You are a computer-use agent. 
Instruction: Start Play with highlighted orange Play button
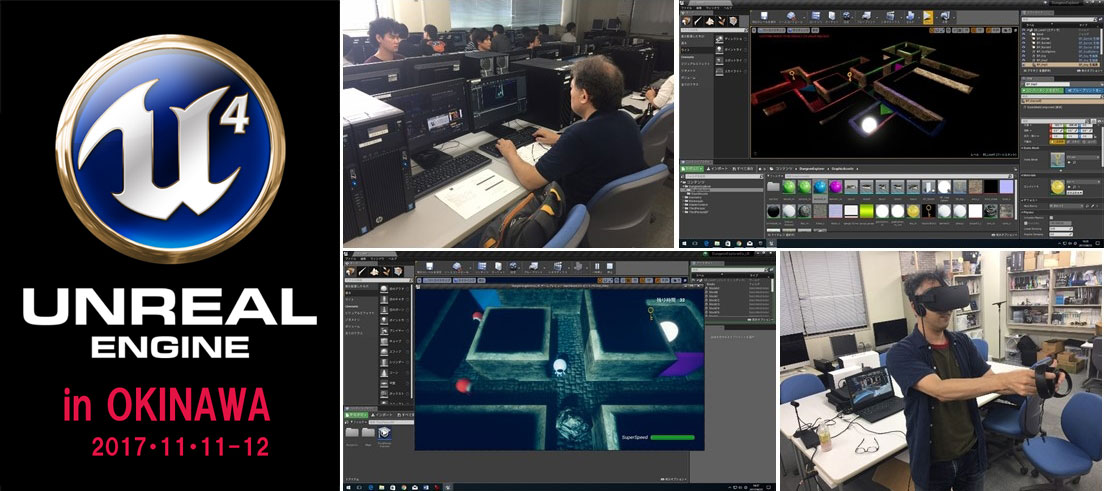click(x=928, y=18)
